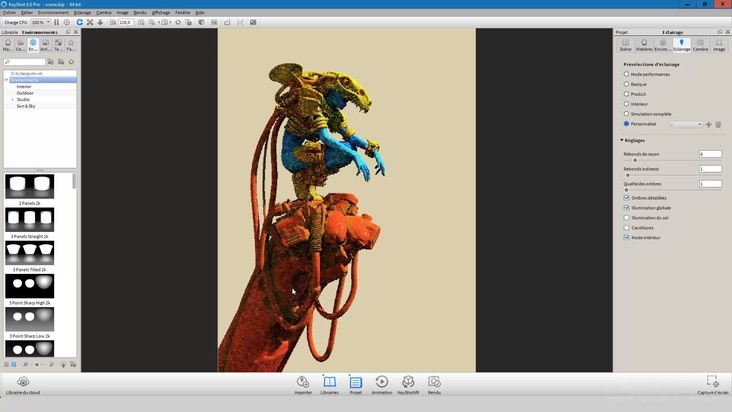The height and width of the screenshot is (412, 732).
Task: Click the downward arrow toolbar icon
Action: [100, 22]
